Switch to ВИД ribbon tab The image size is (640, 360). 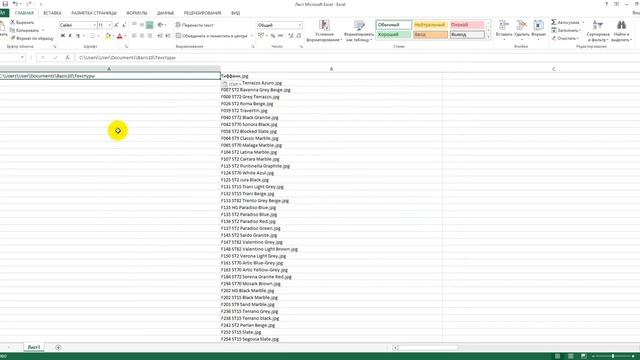coord(236,13)
